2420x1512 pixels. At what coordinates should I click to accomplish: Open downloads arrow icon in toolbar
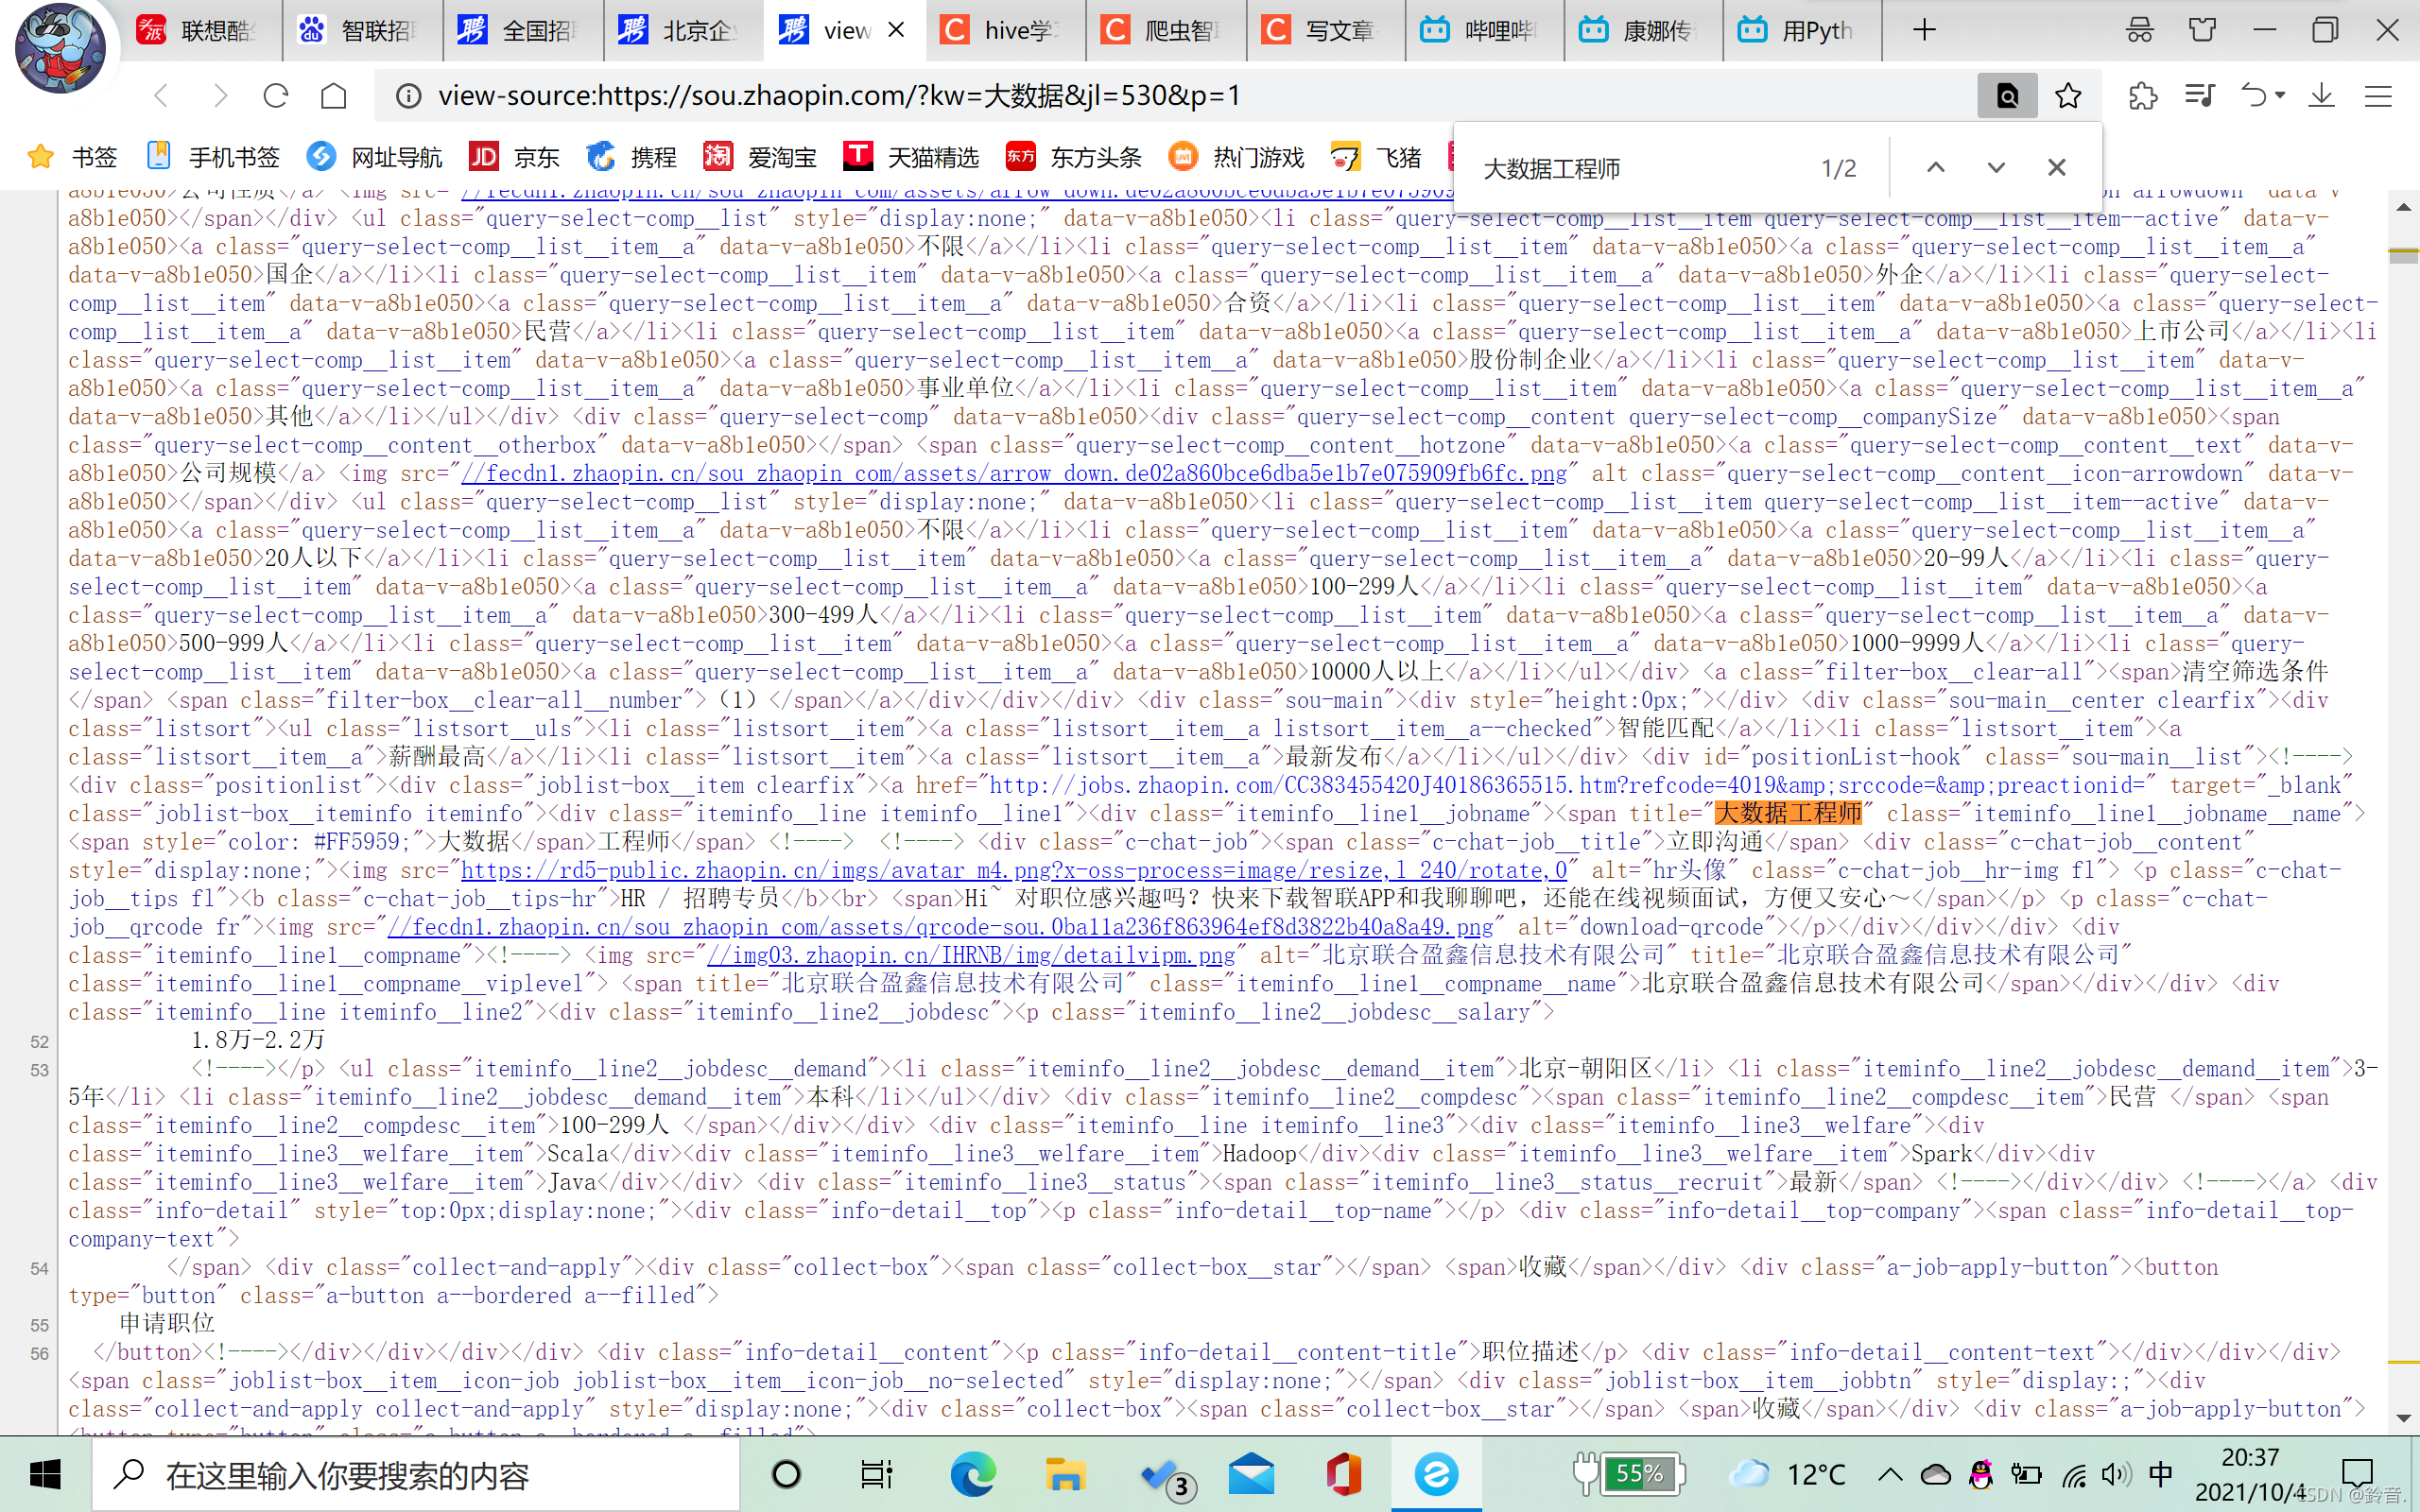click(2322, 96)
